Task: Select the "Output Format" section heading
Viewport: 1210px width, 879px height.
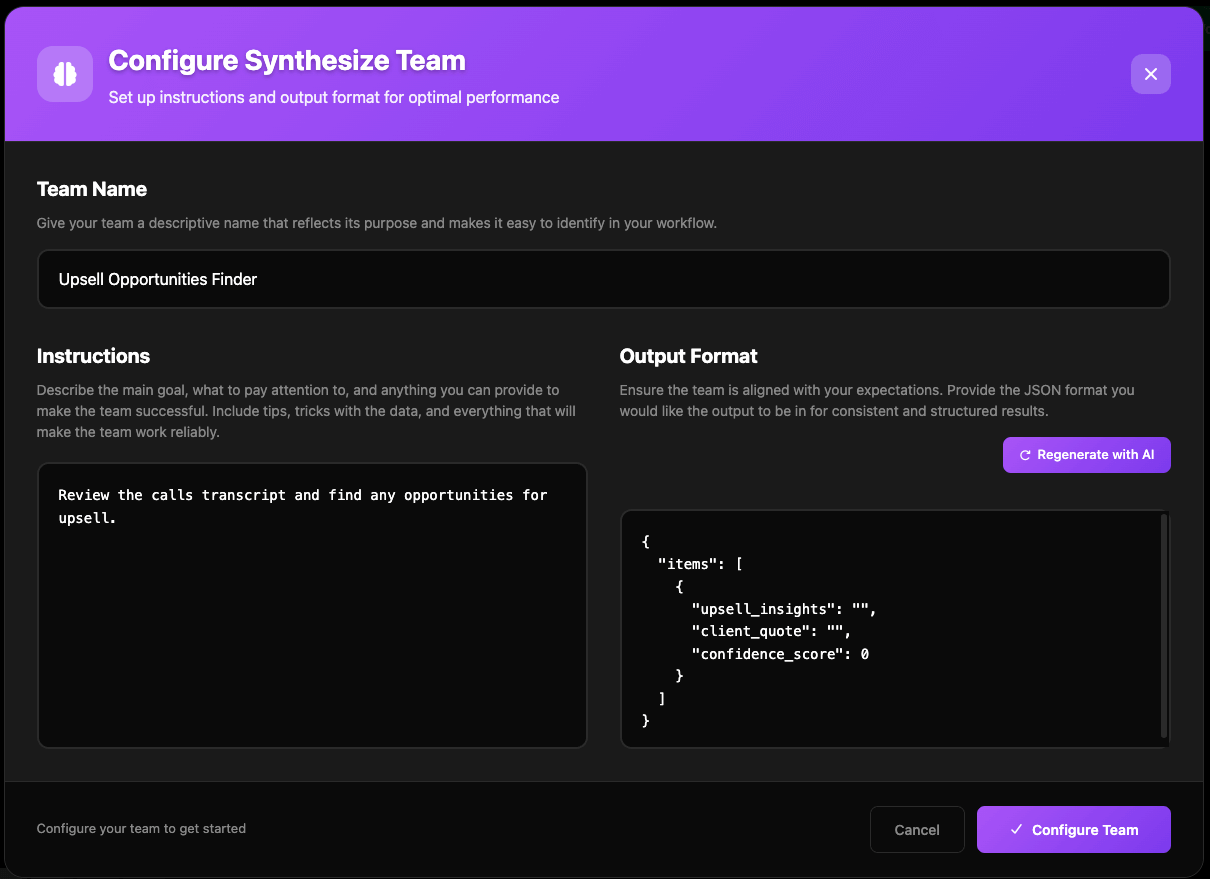Action: coord(688,356)
